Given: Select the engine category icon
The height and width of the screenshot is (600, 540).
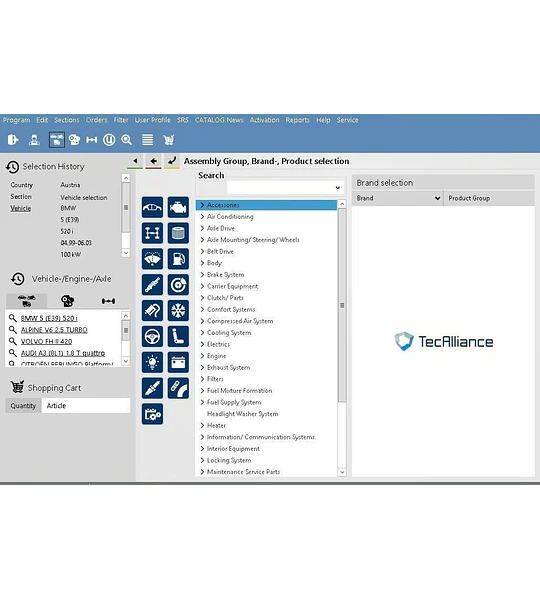Looking at the screenshot, I should (178, 207).
